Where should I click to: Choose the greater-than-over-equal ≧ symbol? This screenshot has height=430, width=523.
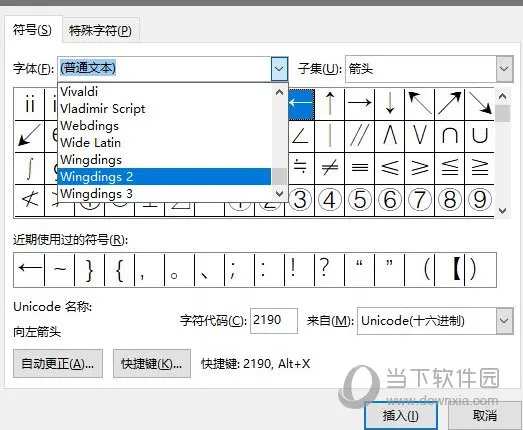pyautogui.click(x=480, y=168)
